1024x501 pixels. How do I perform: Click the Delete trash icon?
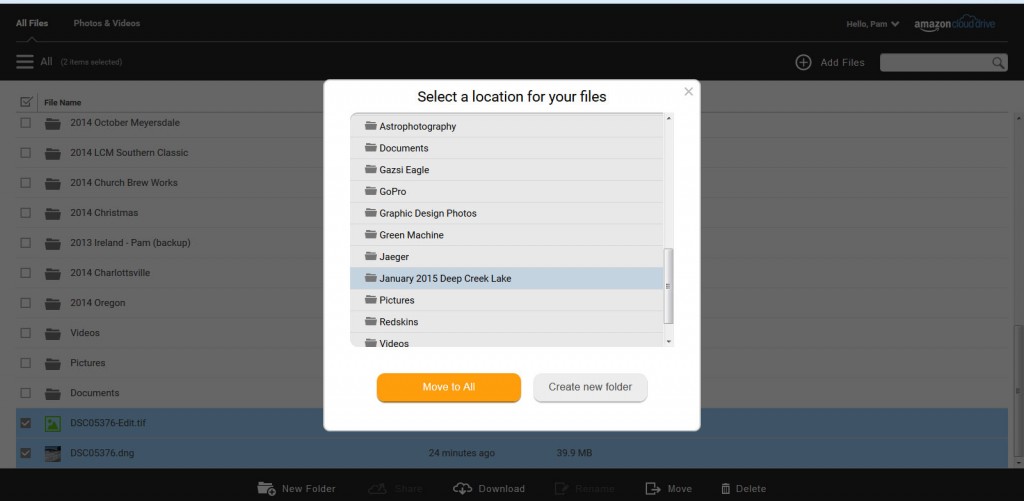coord(726,488)
